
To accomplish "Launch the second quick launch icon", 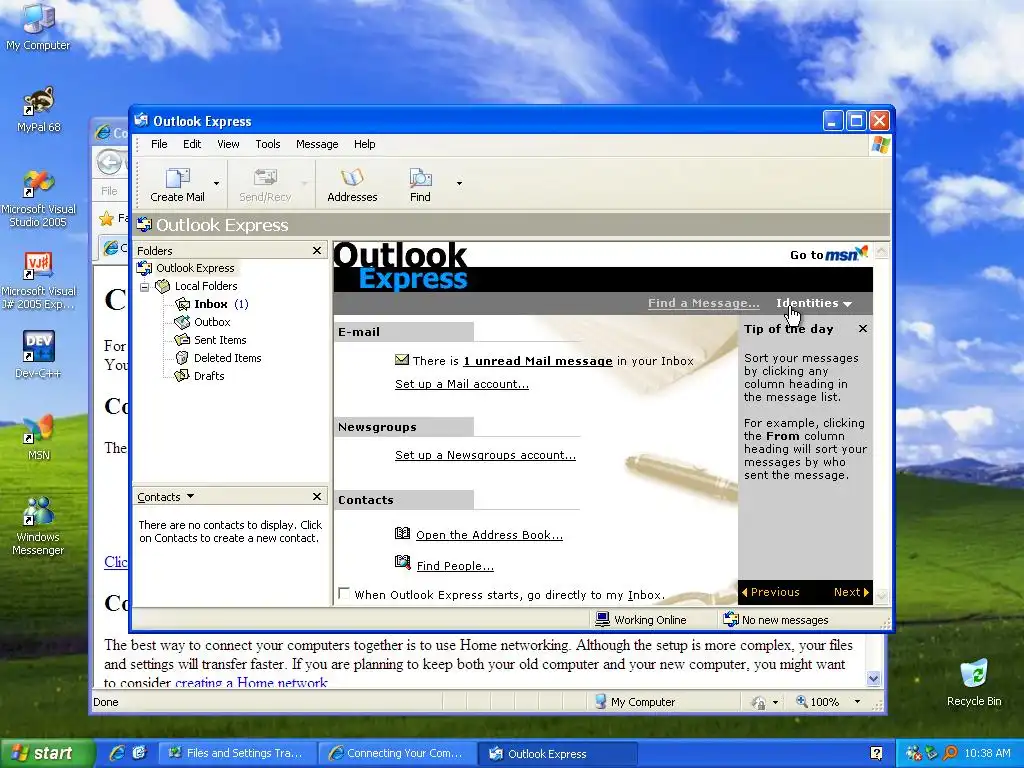I will 139,753.
